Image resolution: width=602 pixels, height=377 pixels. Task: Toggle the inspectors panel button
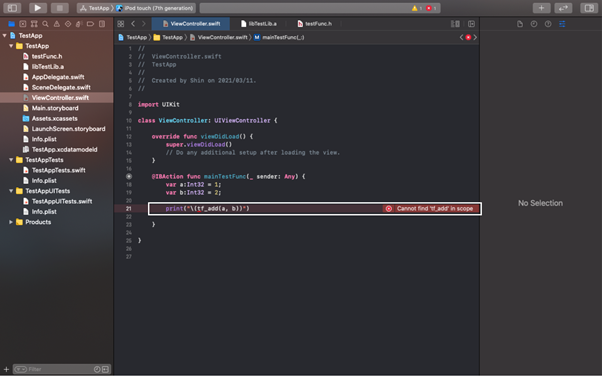coord(589,8)
